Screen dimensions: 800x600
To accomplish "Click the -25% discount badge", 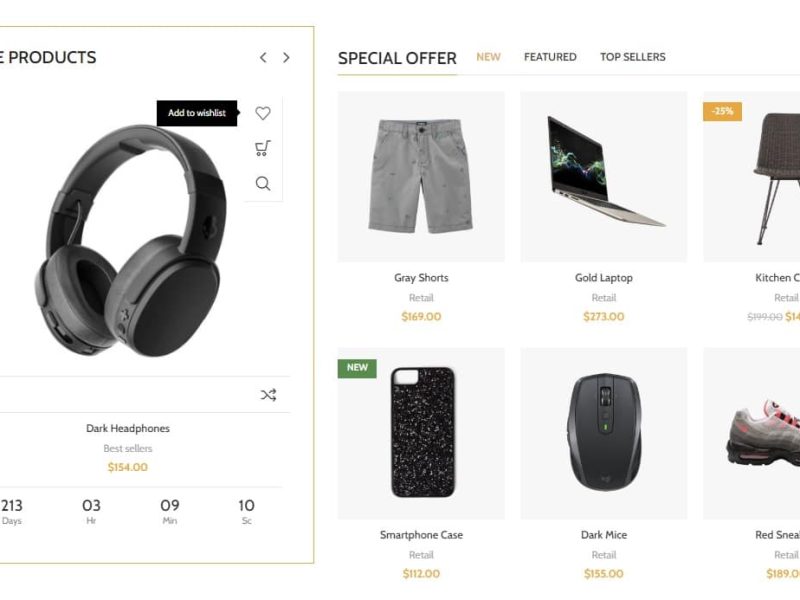I will click(x=722, y=111).
